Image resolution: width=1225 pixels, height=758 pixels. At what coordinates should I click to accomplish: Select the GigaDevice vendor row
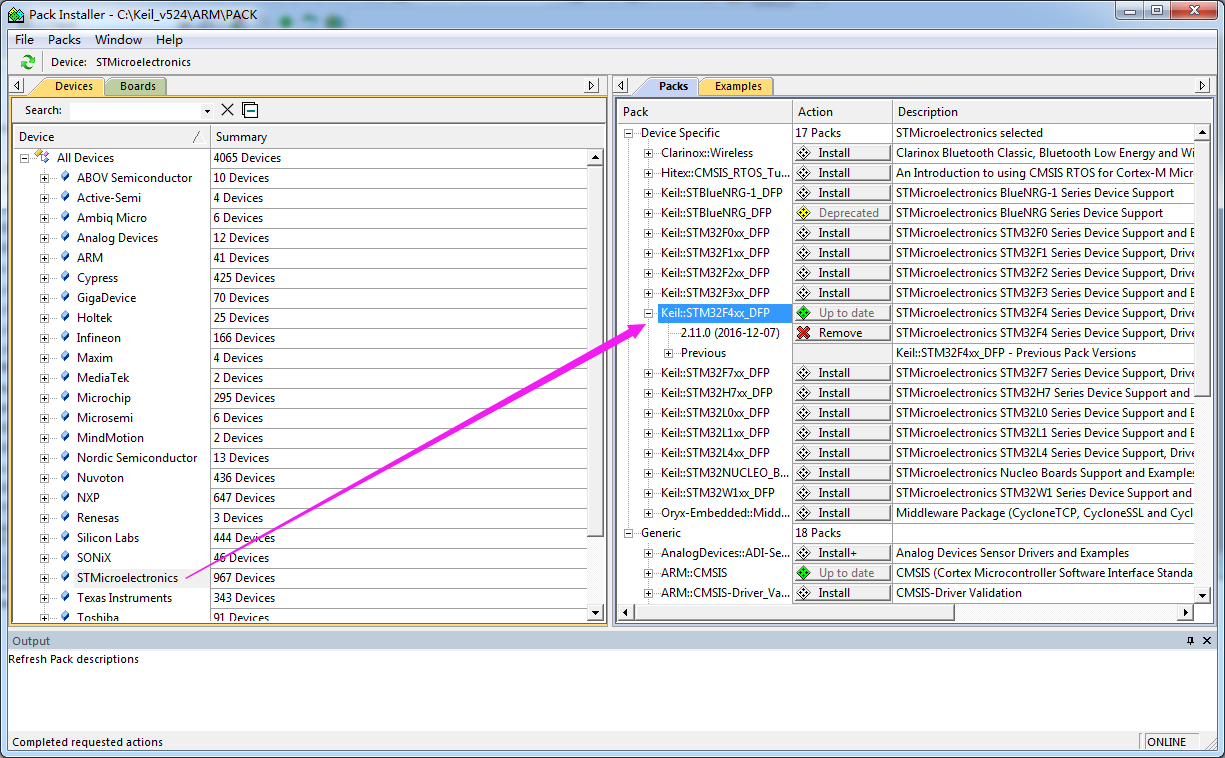tap(106, 298)
